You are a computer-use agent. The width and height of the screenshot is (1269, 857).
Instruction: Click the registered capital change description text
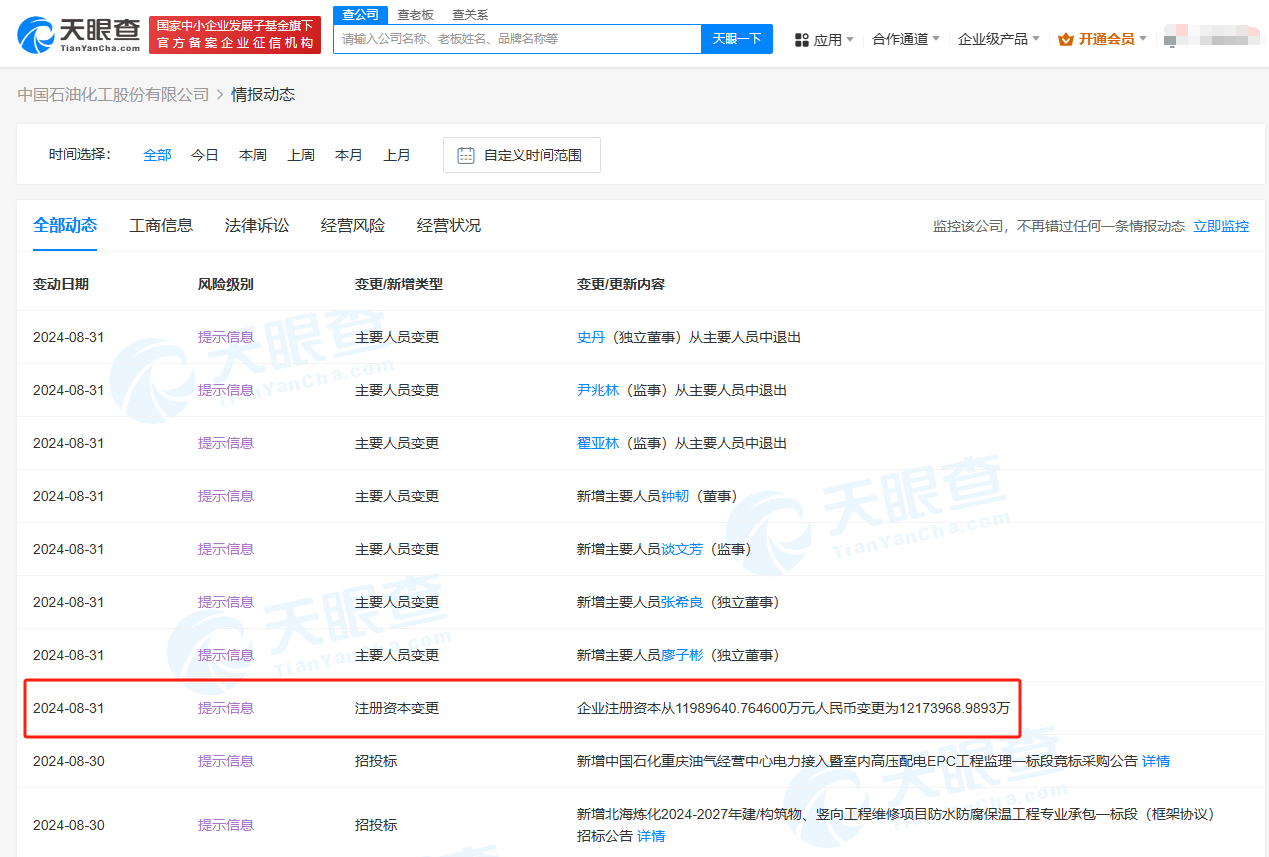click(x=793, y=708)
